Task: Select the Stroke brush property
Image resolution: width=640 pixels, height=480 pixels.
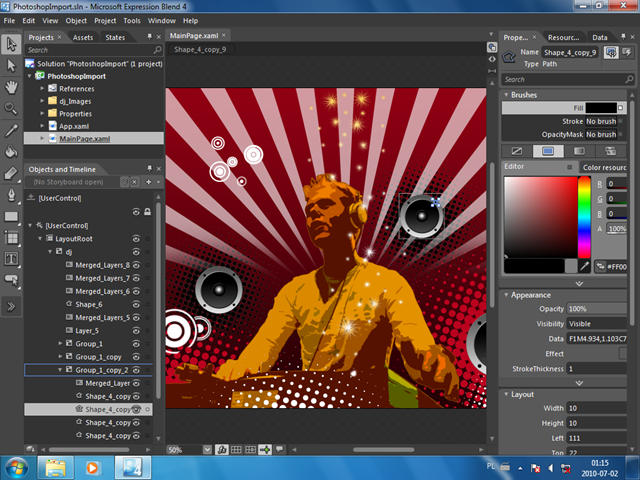Action: (564, 121)
